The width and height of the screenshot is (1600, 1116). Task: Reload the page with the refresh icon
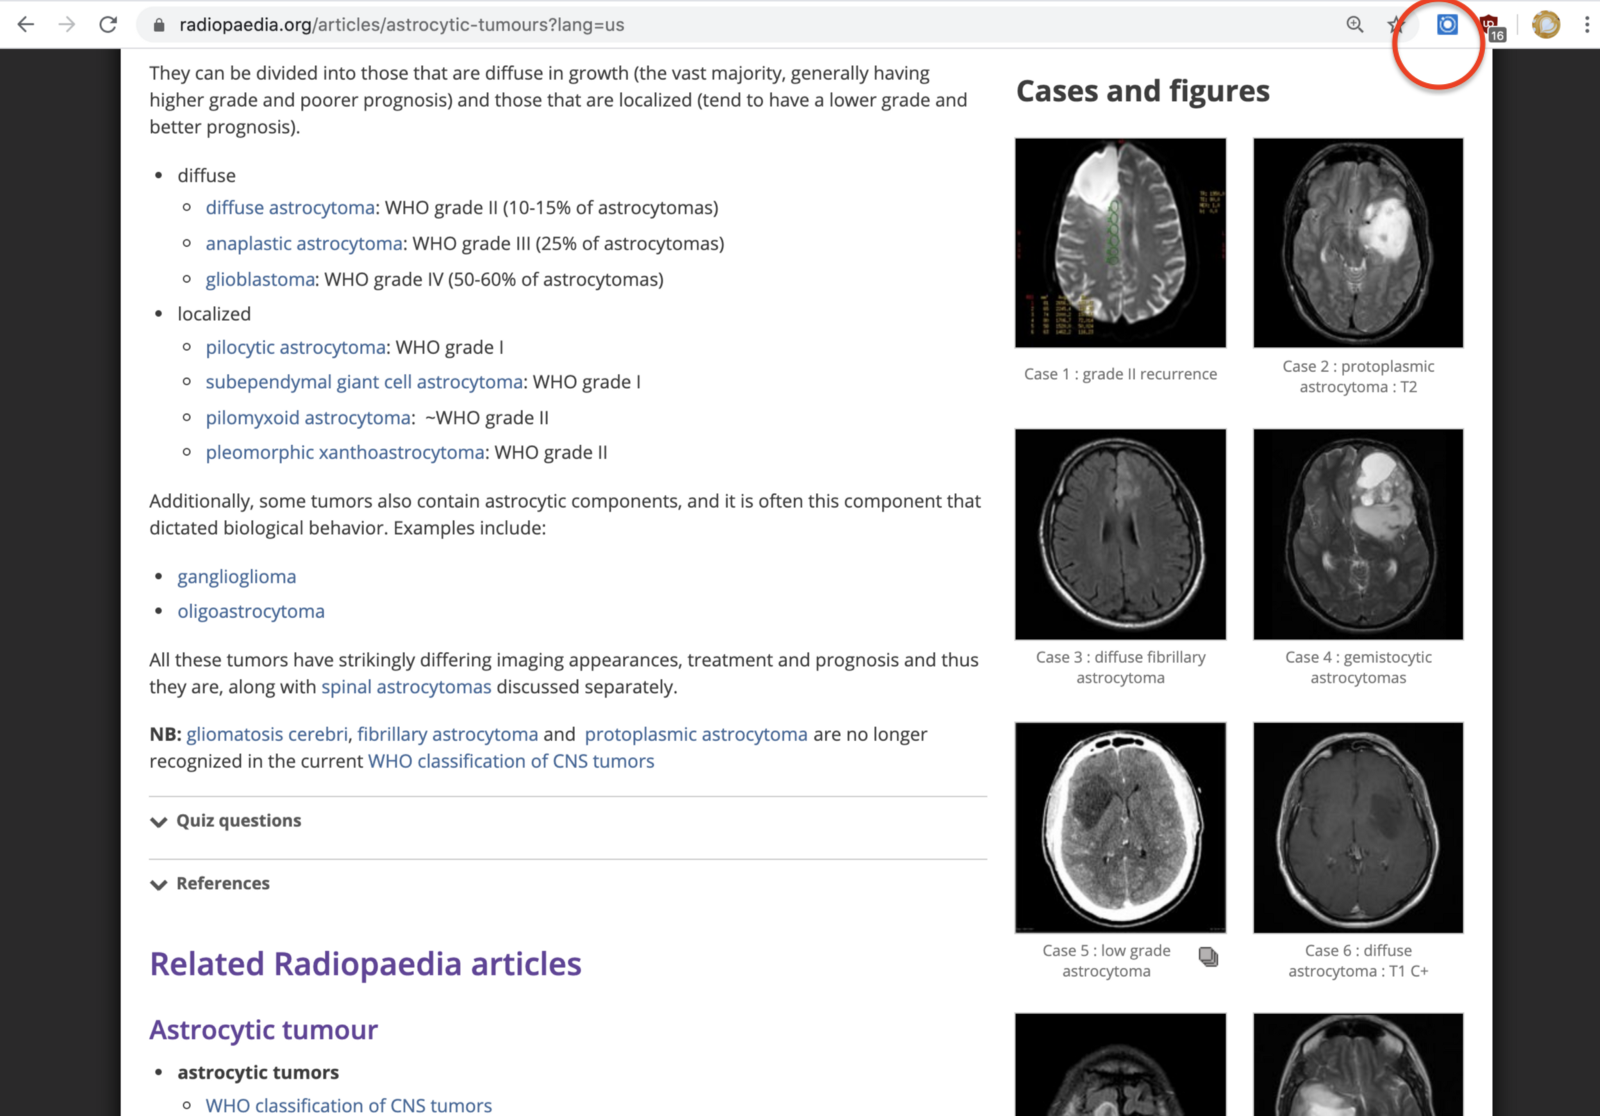(x=108, y=24)
